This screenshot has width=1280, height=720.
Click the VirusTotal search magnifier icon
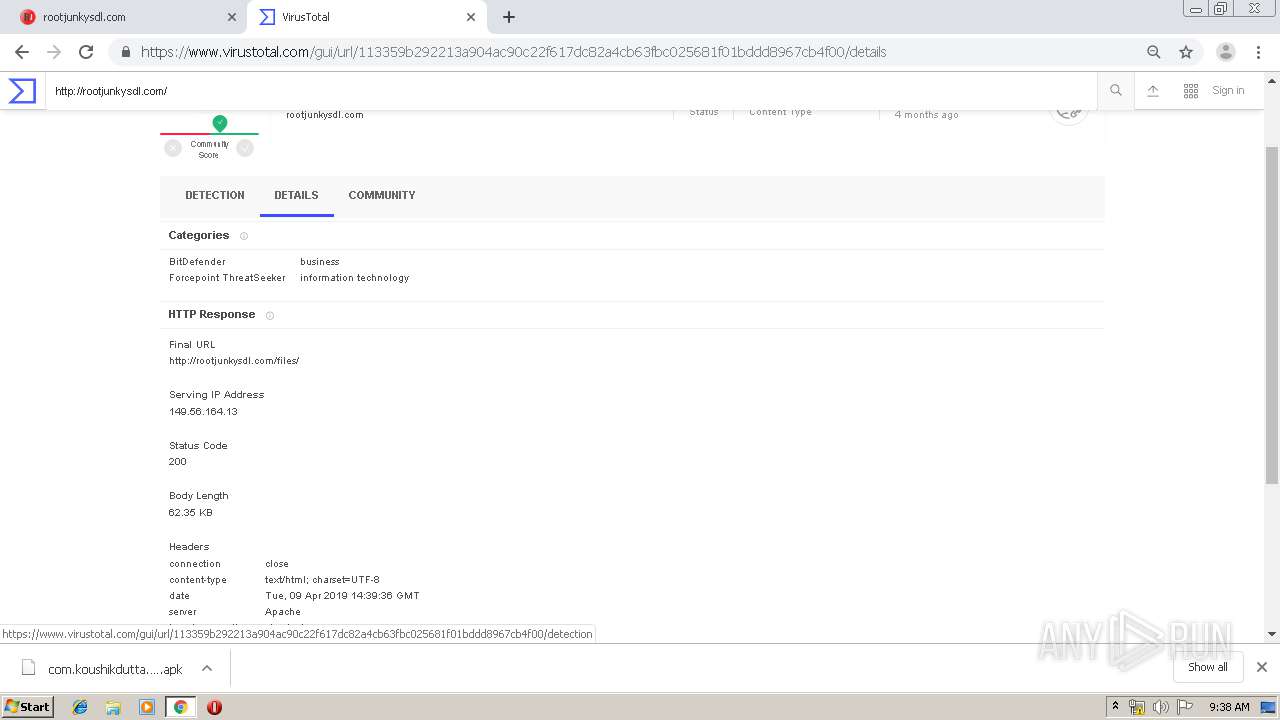pyautogui.click(x=1116, y=91)
